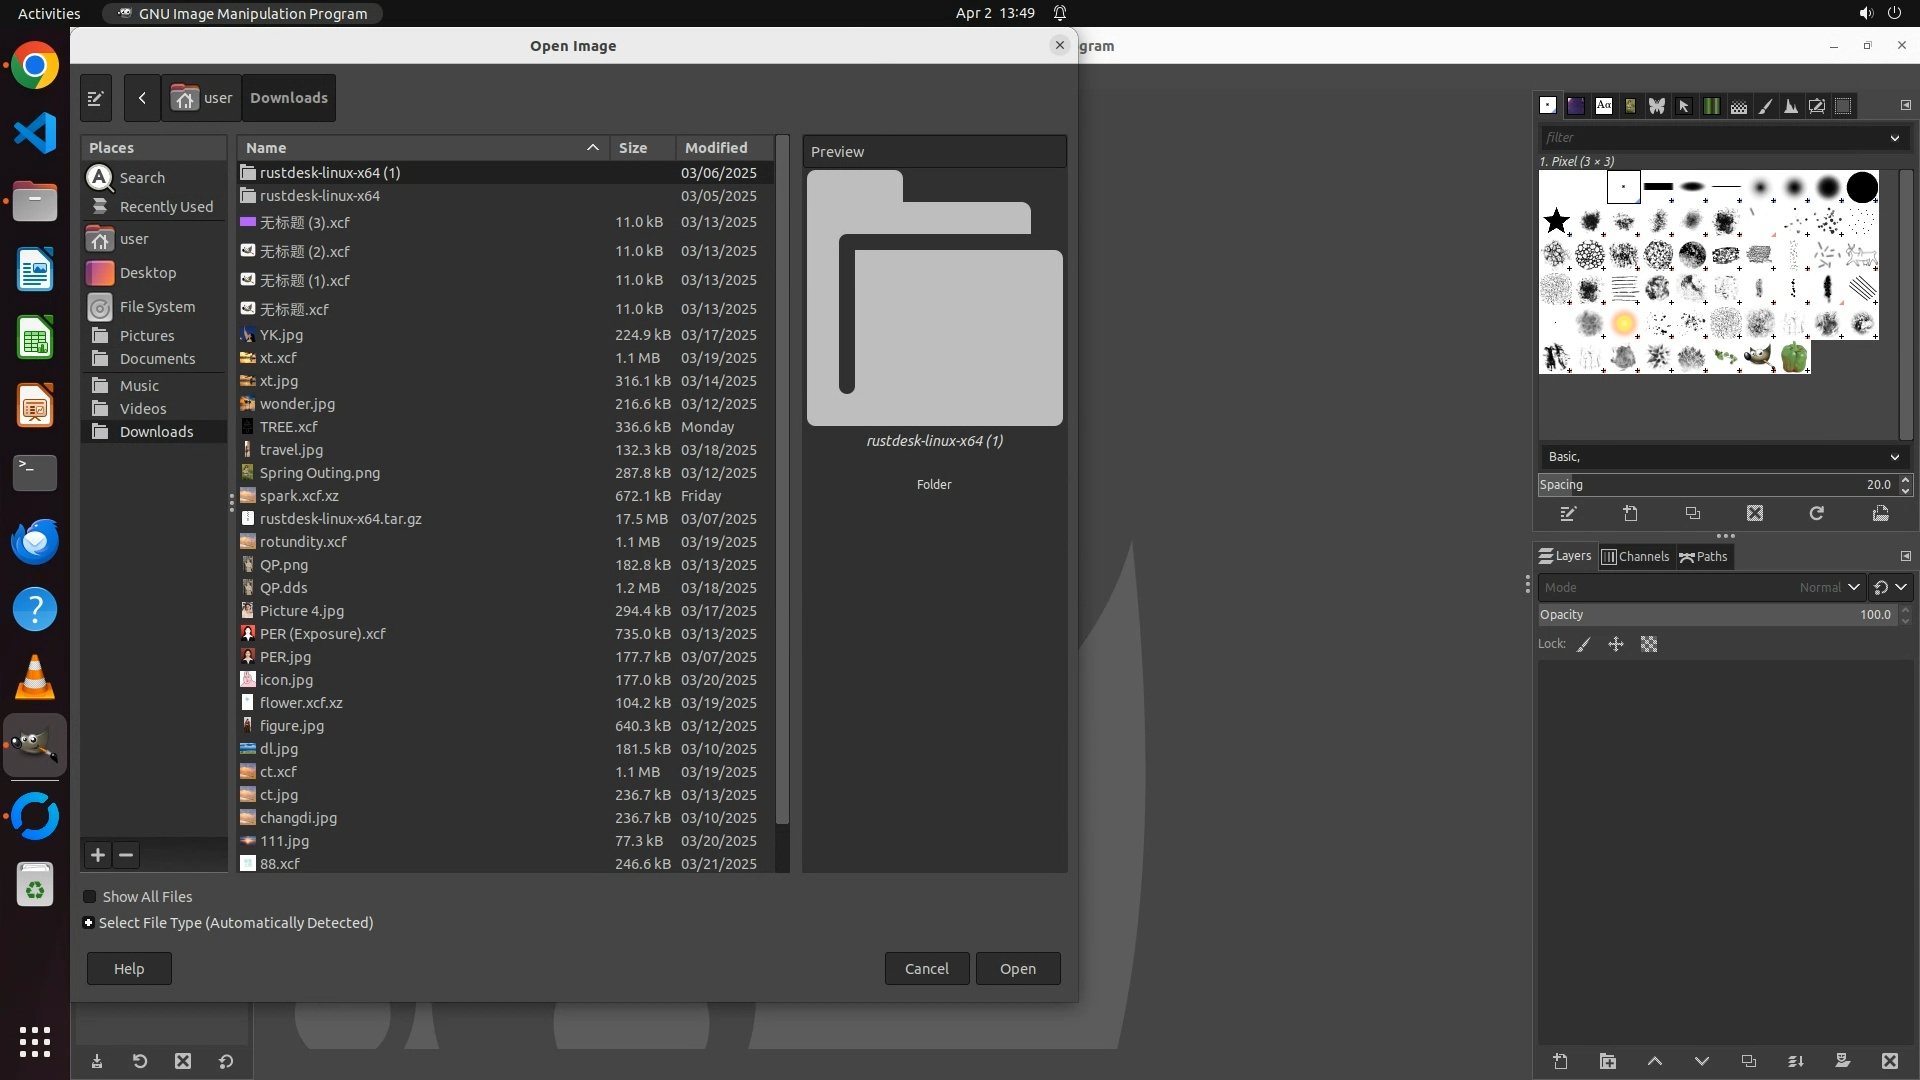The height and width of the screenshot is (1080, 1920).
Task: Enable the Show All Files checkbox
Action: [x=90, y=897]
